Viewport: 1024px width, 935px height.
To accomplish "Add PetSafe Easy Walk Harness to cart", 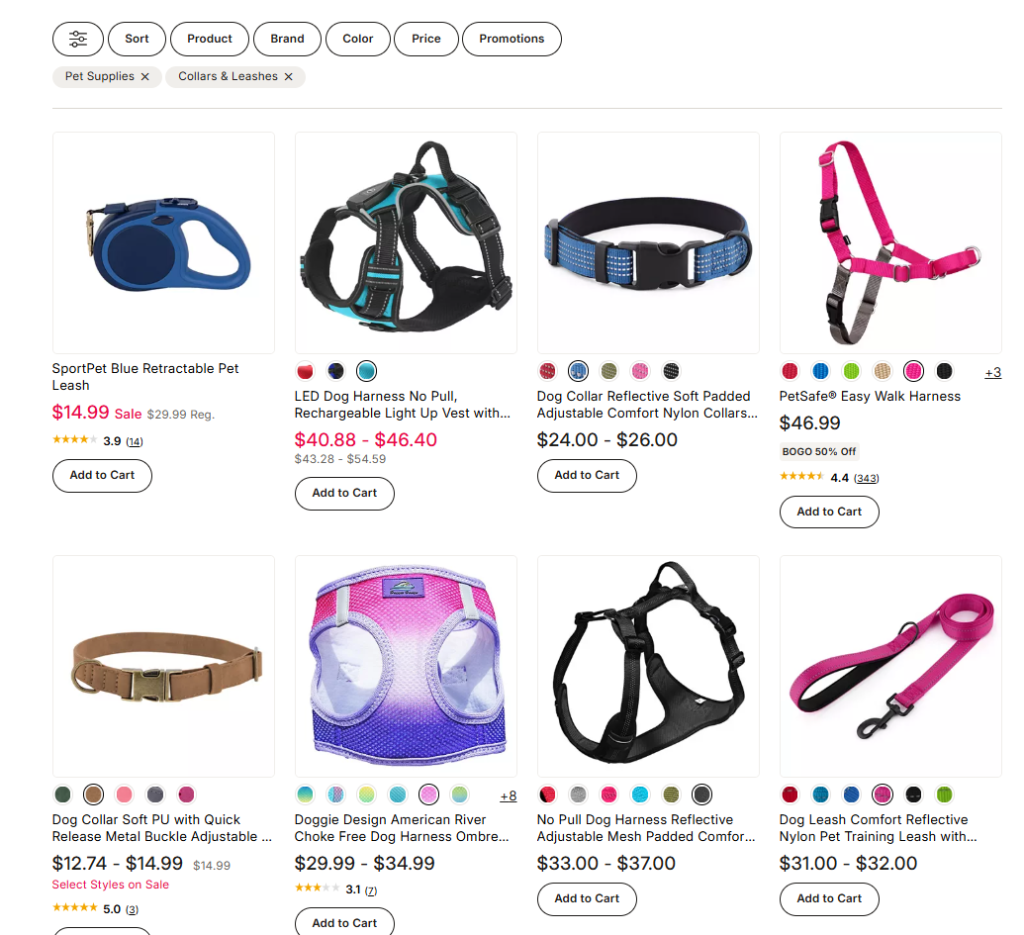I will click(829, 512).
